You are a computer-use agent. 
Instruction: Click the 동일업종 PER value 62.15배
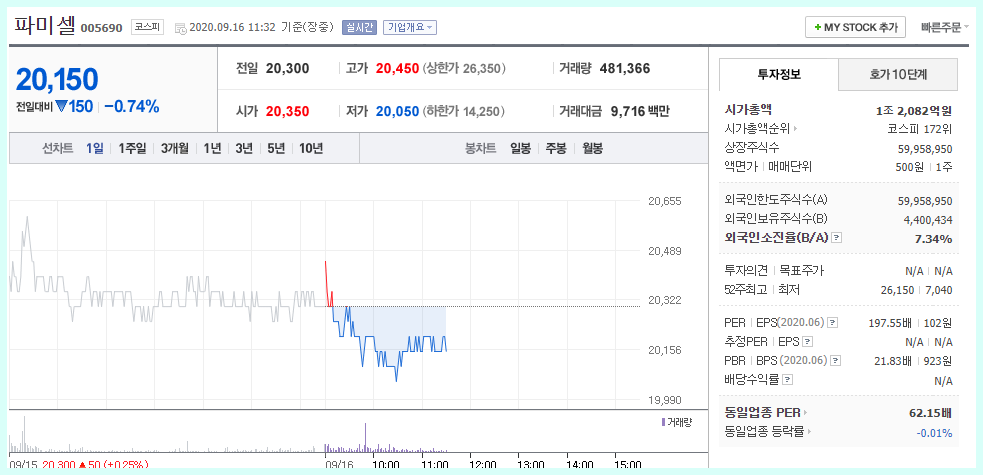(x=930, y=413)
